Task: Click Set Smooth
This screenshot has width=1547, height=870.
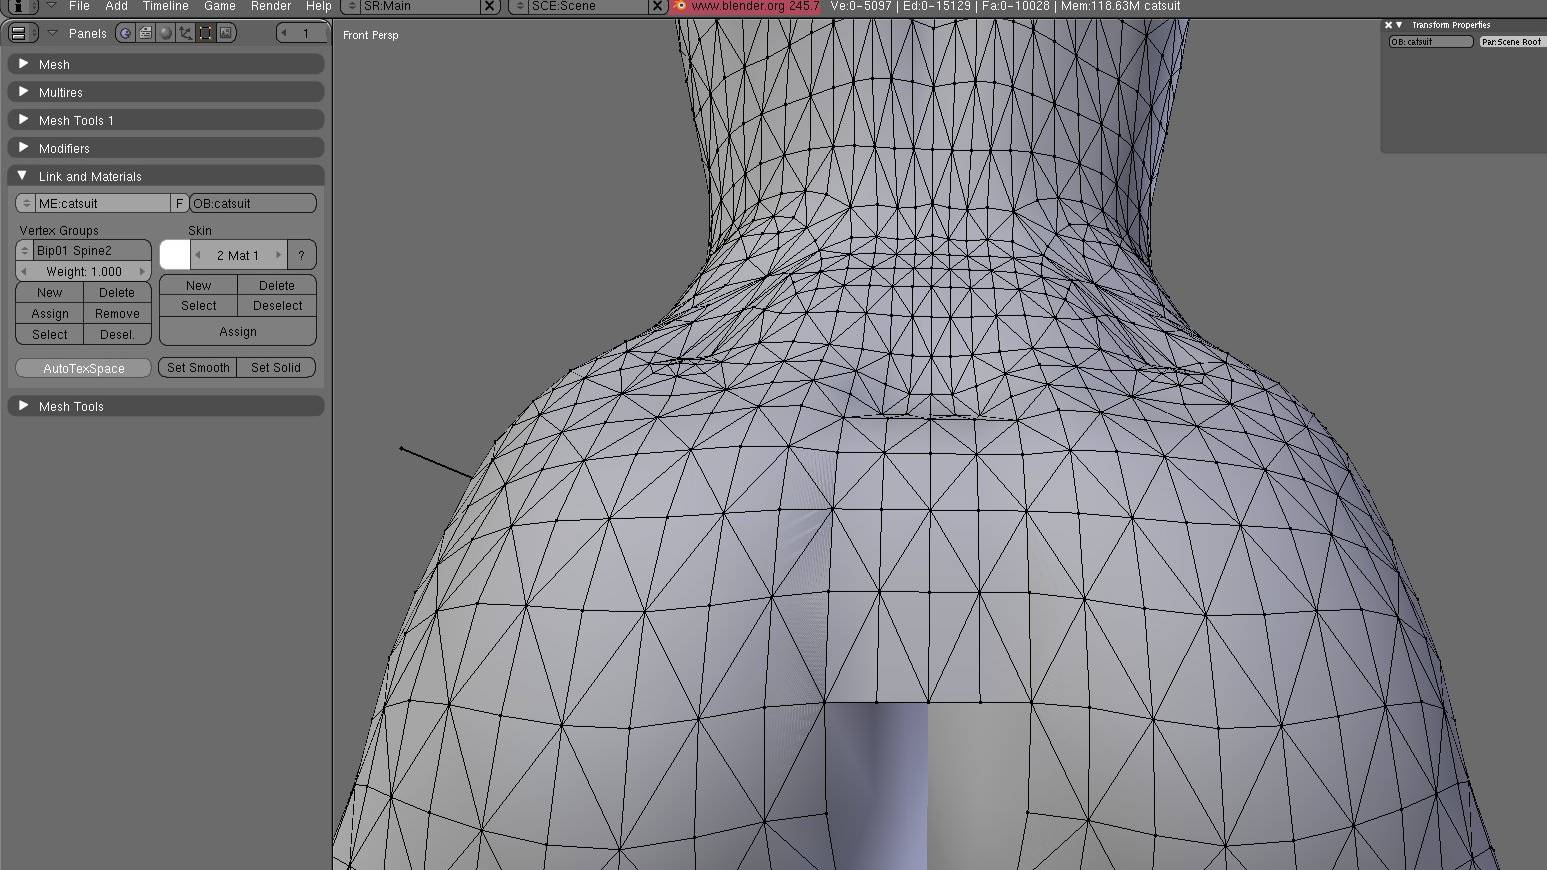Action: [198, 367]
